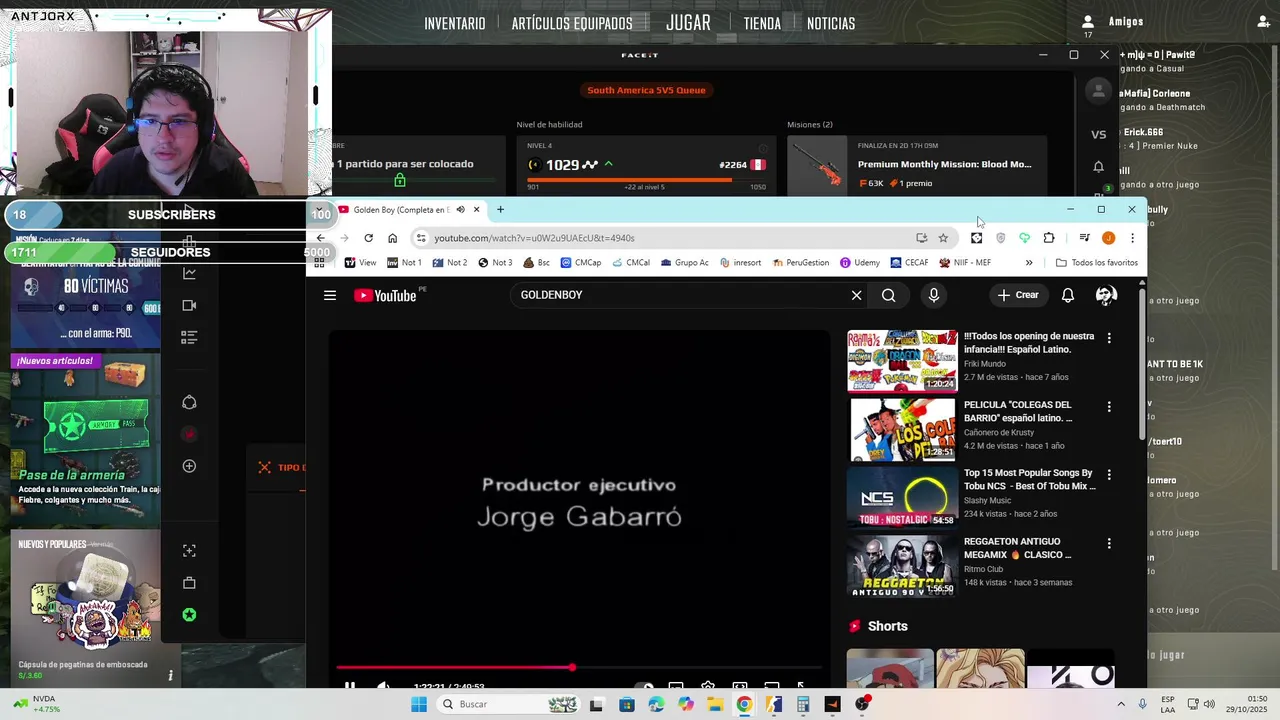The image size is (1280, 720).
Task: Mute the YouTube player volume
Action: tap(383, 687)
